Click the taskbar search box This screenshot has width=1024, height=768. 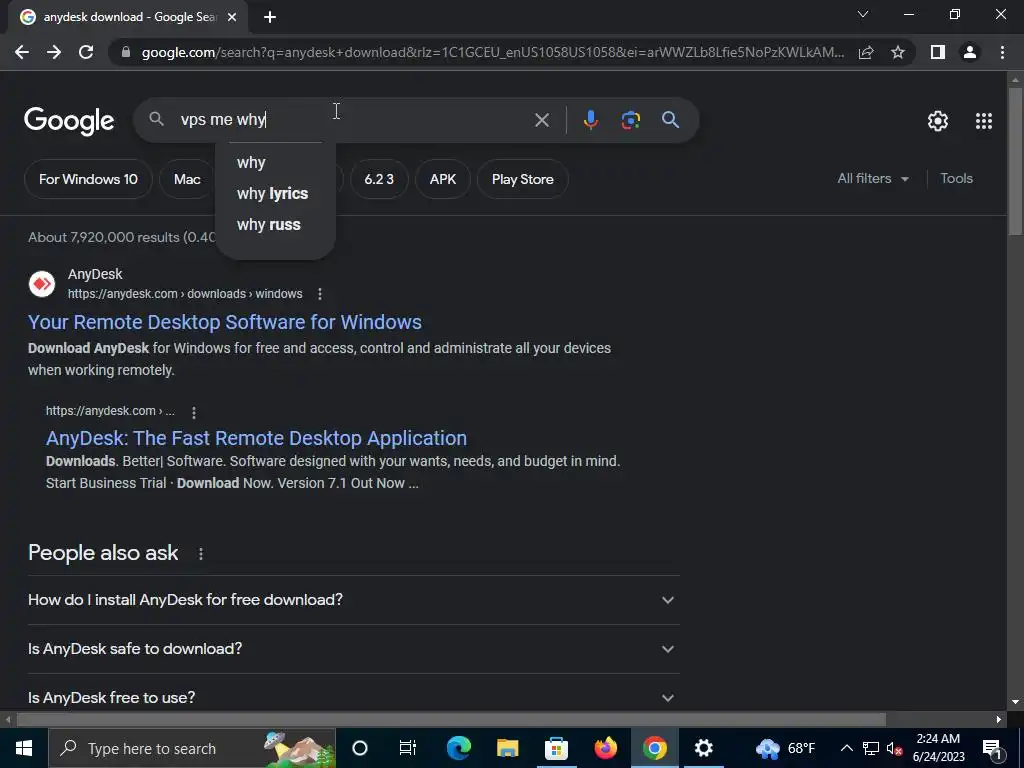tap(192, 748)
